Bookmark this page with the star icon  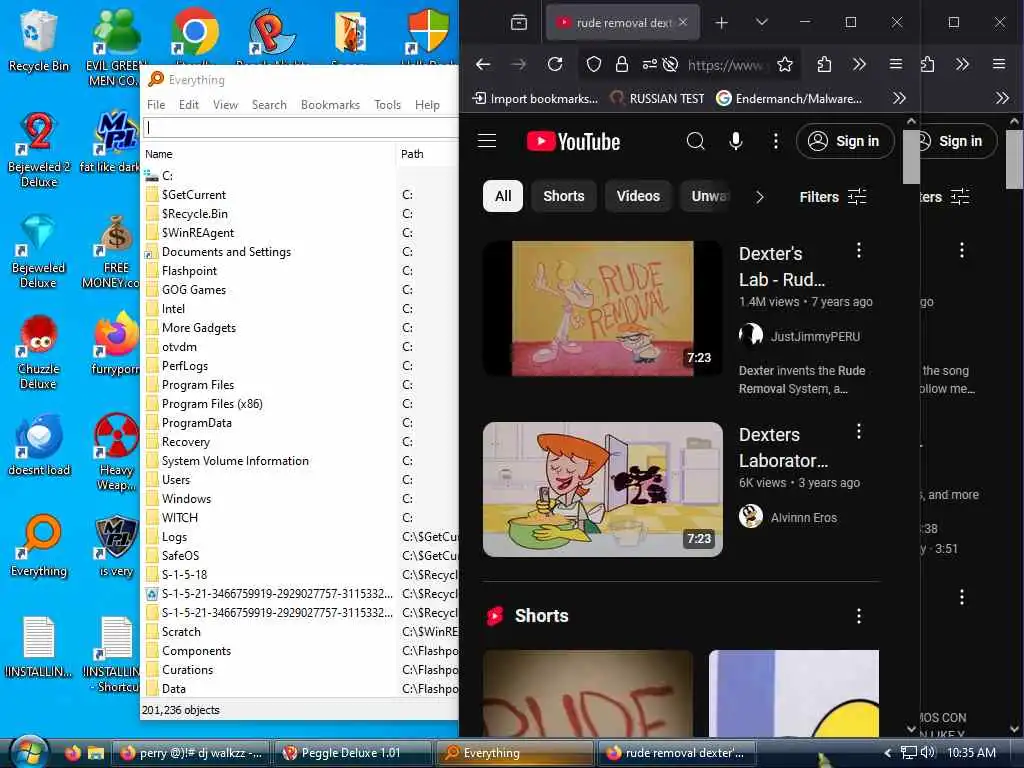point(785,64)
